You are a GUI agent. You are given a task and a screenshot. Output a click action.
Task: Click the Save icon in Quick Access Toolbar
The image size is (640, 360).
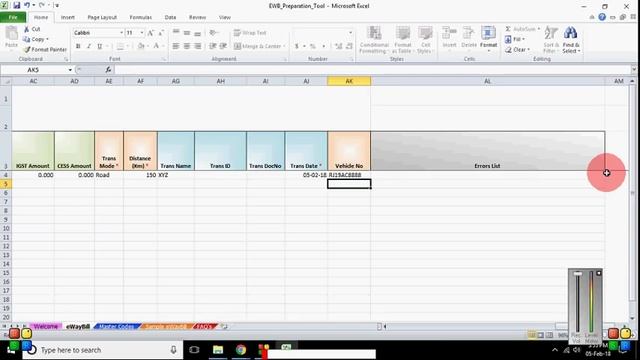16,6
